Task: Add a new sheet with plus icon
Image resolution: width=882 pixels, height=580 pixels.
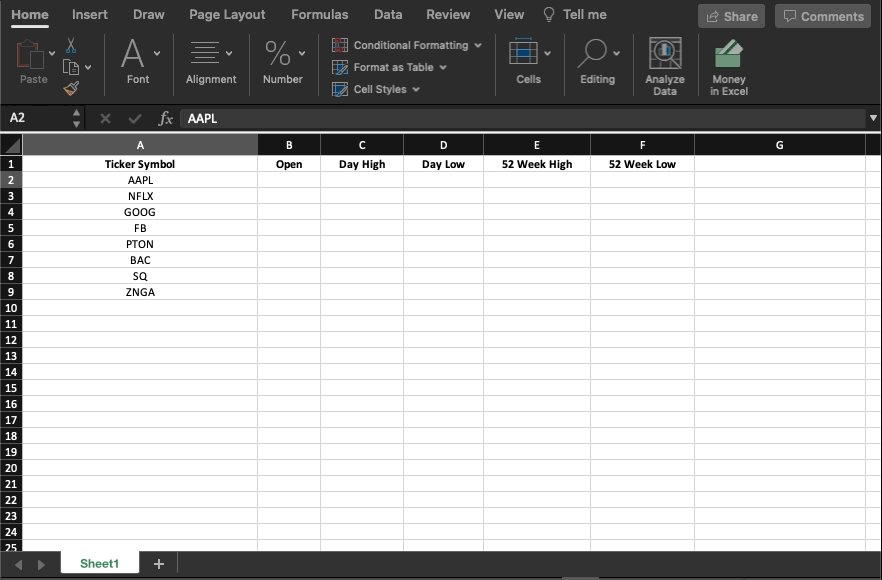Action: 159,564
